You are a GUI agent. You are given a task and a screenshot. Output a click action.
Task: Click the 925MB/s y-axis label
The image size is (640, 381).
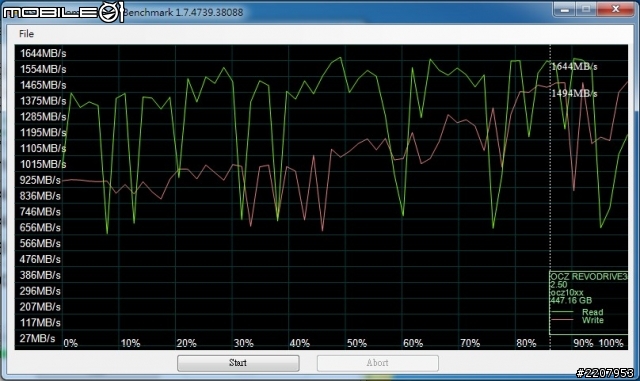[x=40, y=180]
